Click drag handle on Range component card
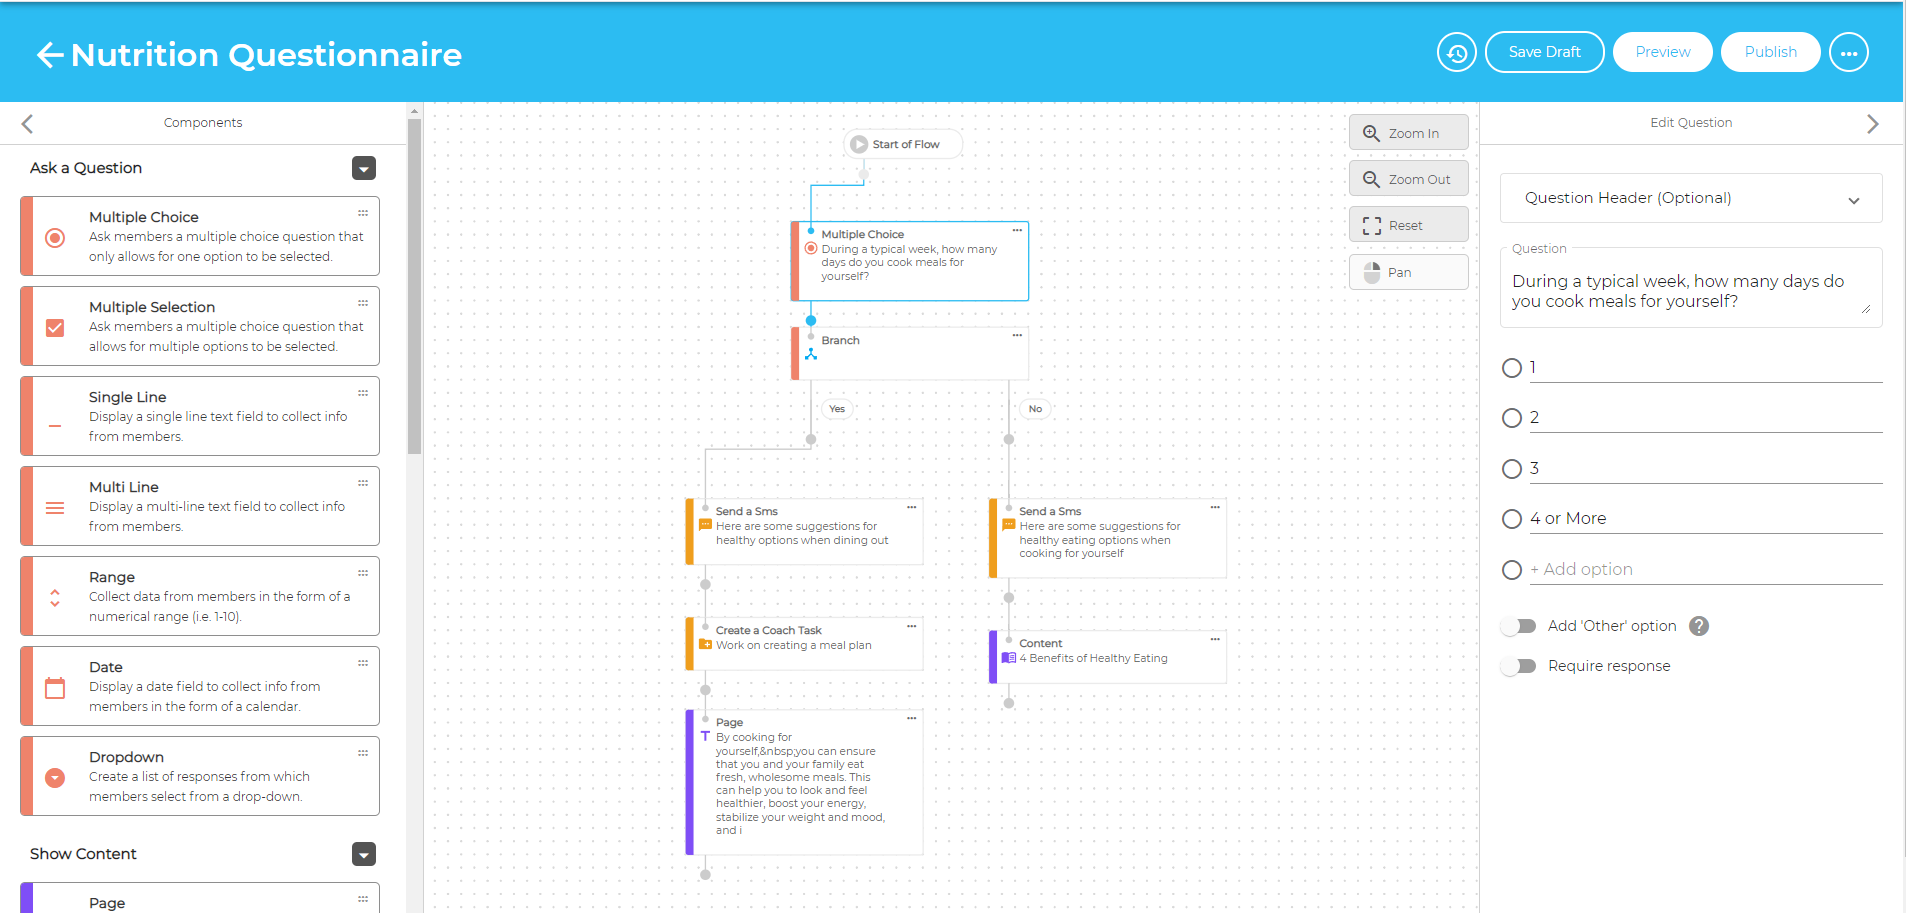 pos(363,573)
